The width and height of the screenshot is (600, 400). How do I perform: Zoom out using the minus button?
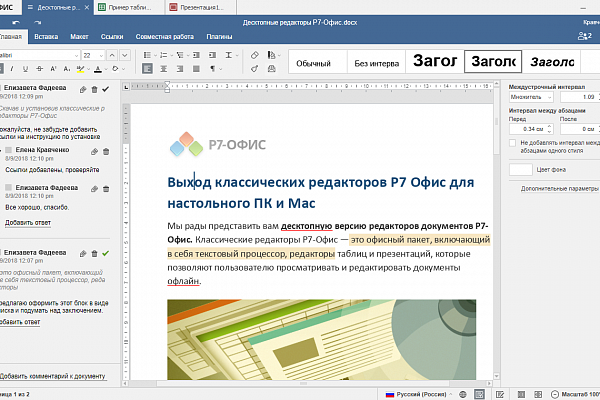(x=555, y=394)
